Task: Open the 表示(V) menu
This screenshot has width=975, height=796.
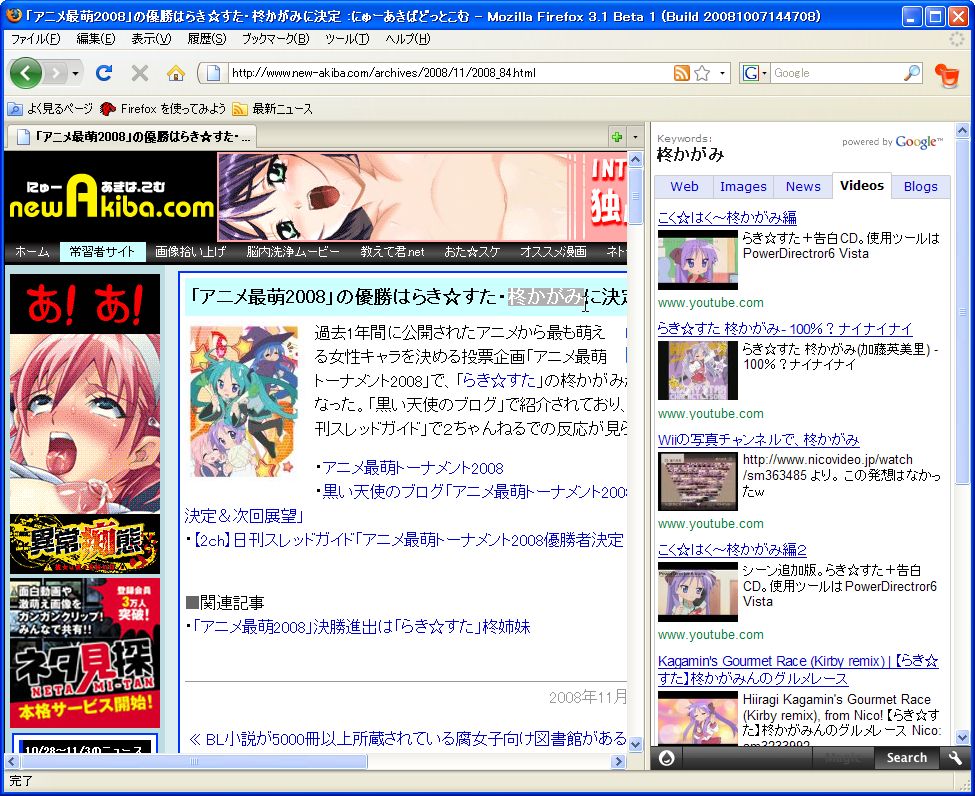Action: 151,39
